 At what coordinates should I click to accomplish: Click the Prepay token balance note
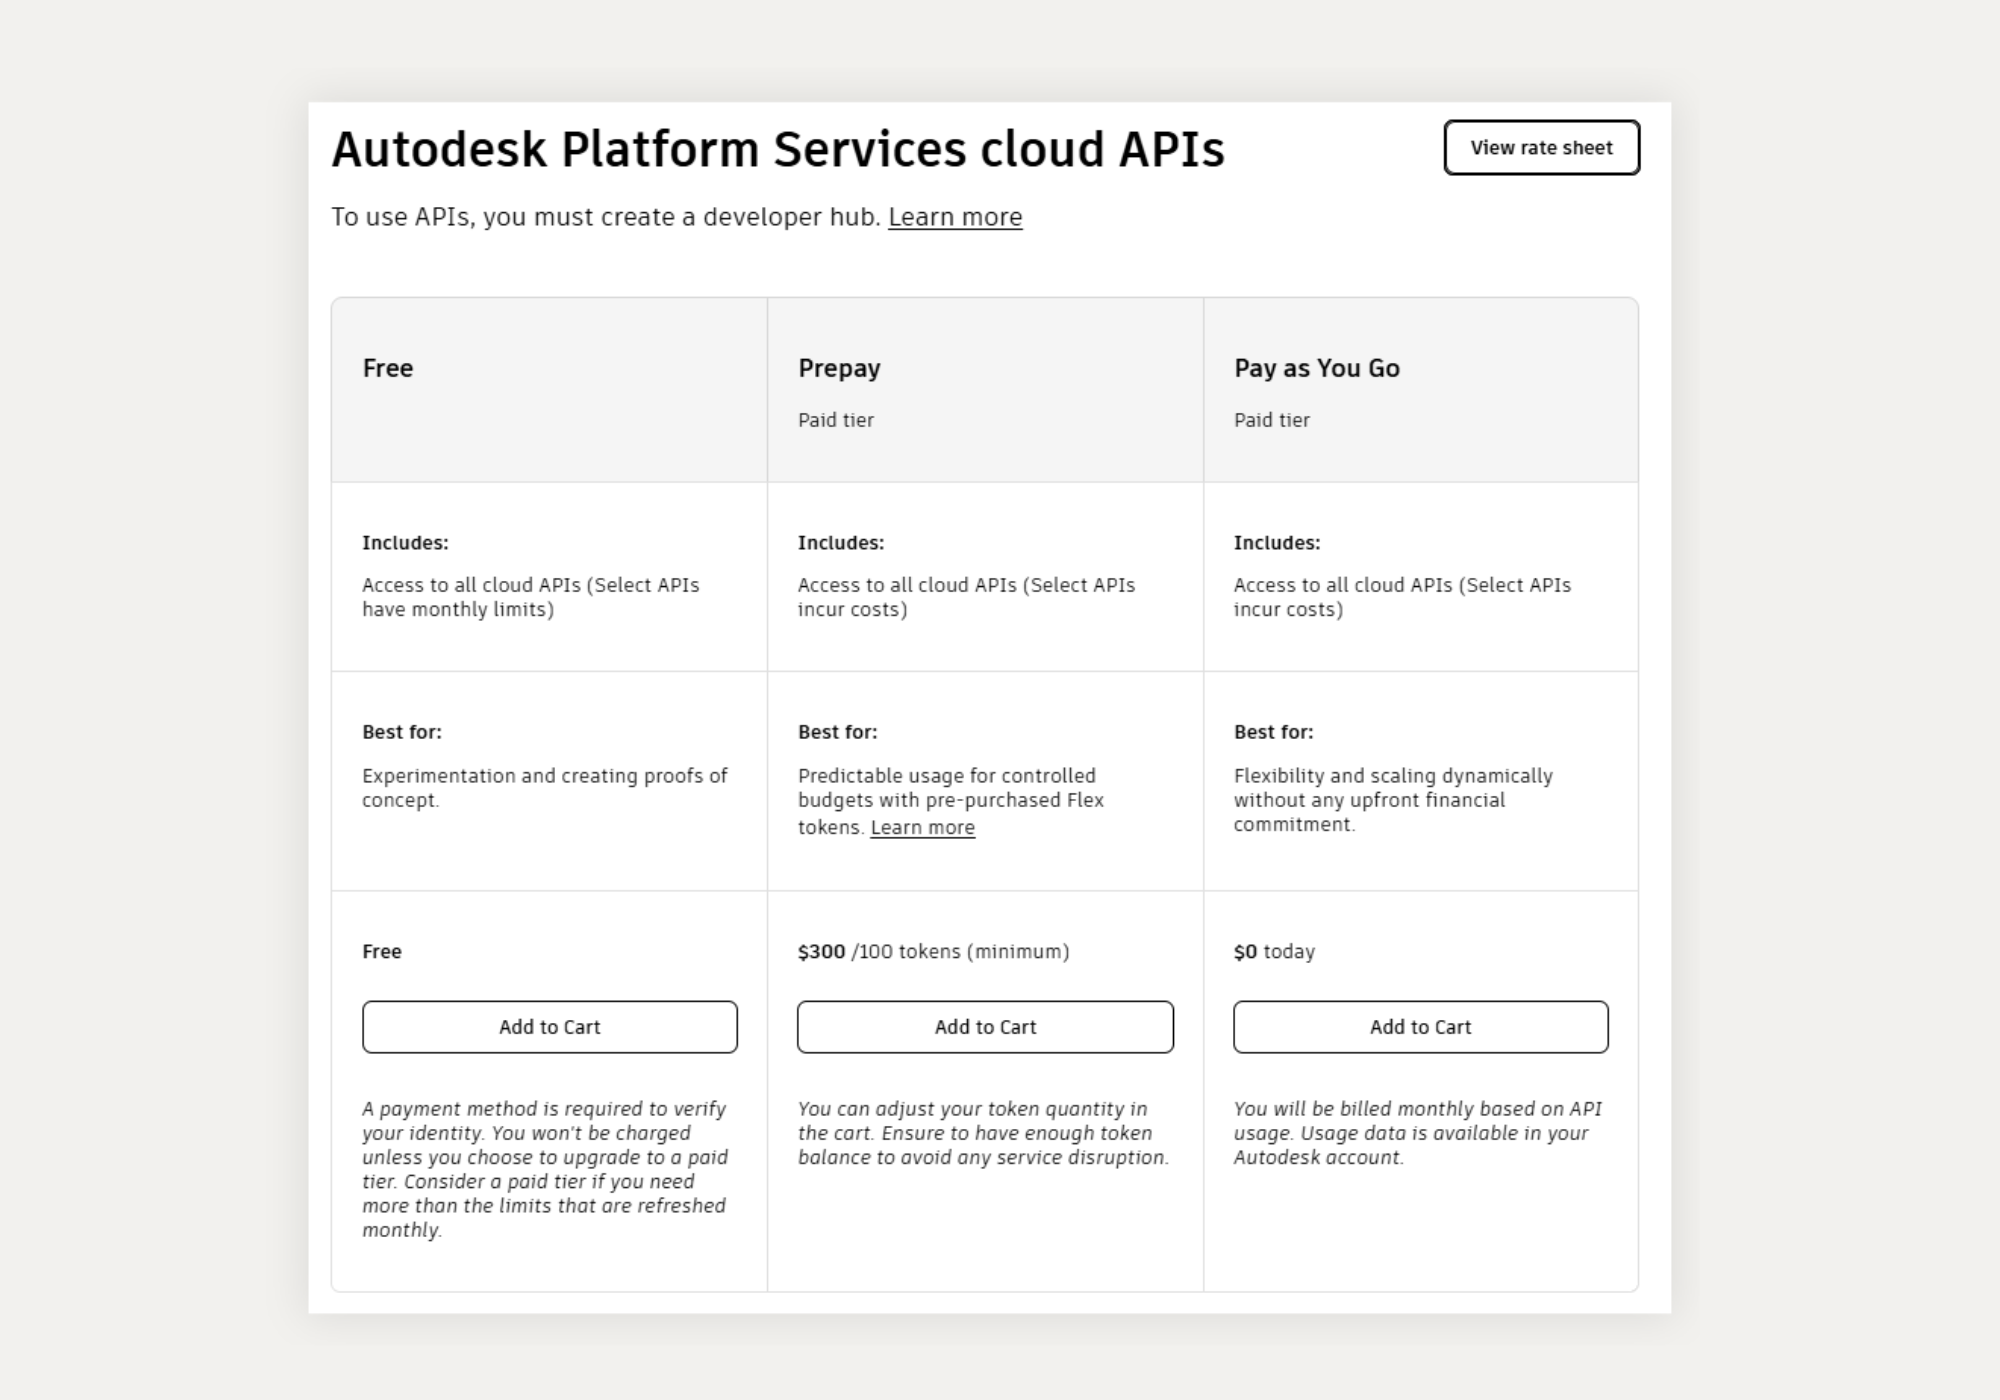(x=983, y=1133)
